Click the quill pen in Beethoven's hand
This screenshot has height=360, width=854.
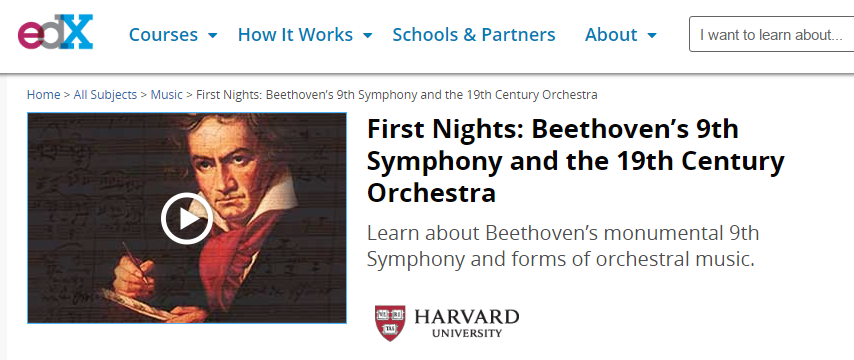tap(135, 263)
